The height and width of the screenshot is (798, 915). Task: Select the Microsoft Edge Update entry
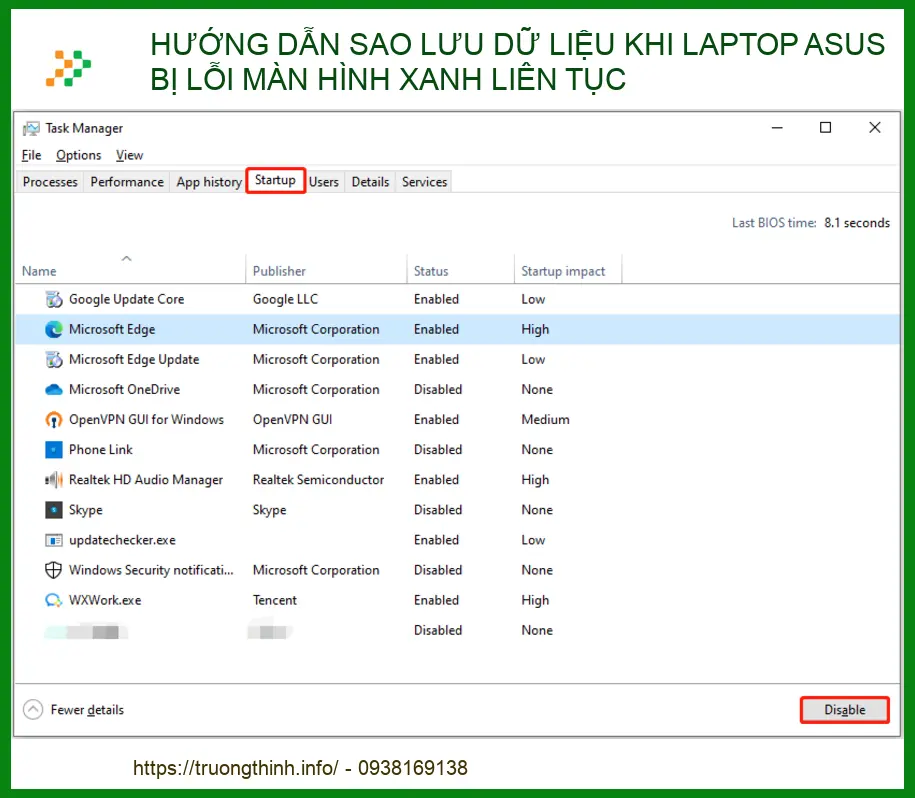(x=134, y=359)
